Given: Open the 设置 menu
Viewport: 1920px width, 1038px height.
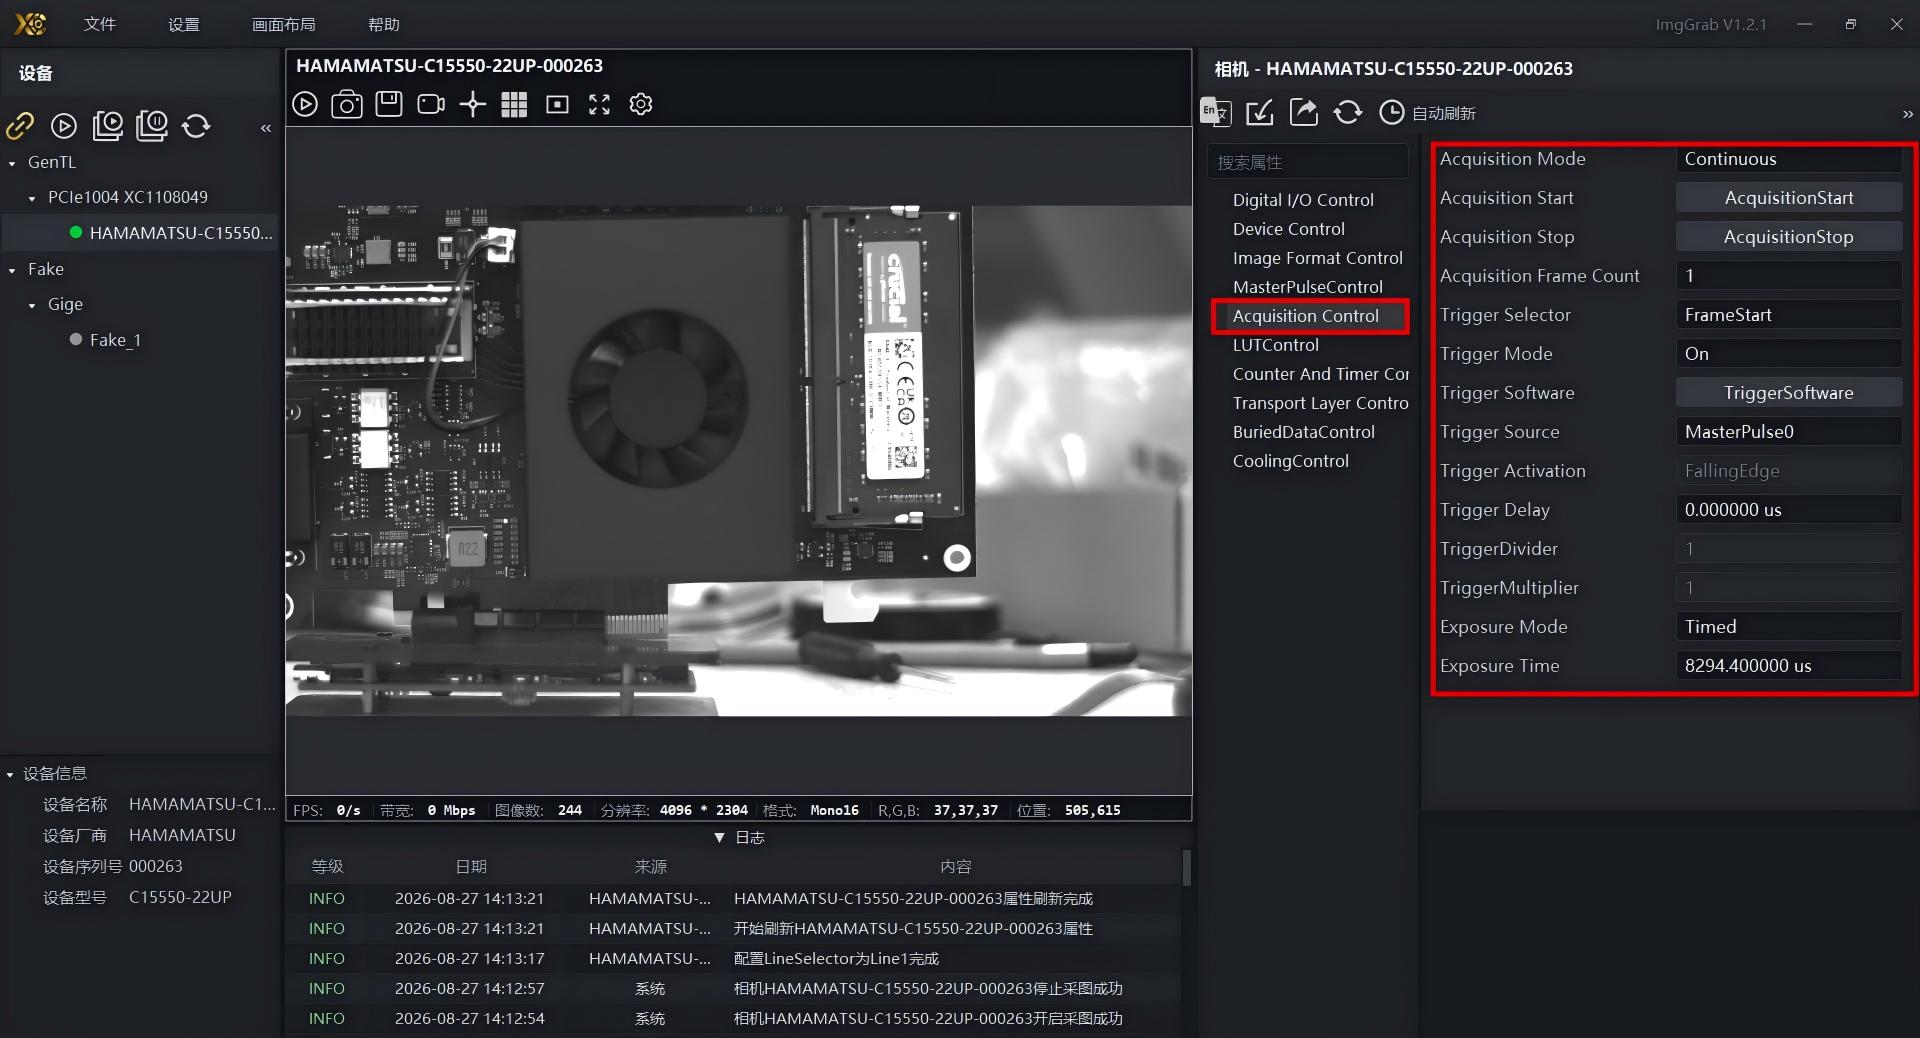Looking at the screenshot, I should 184,24.
